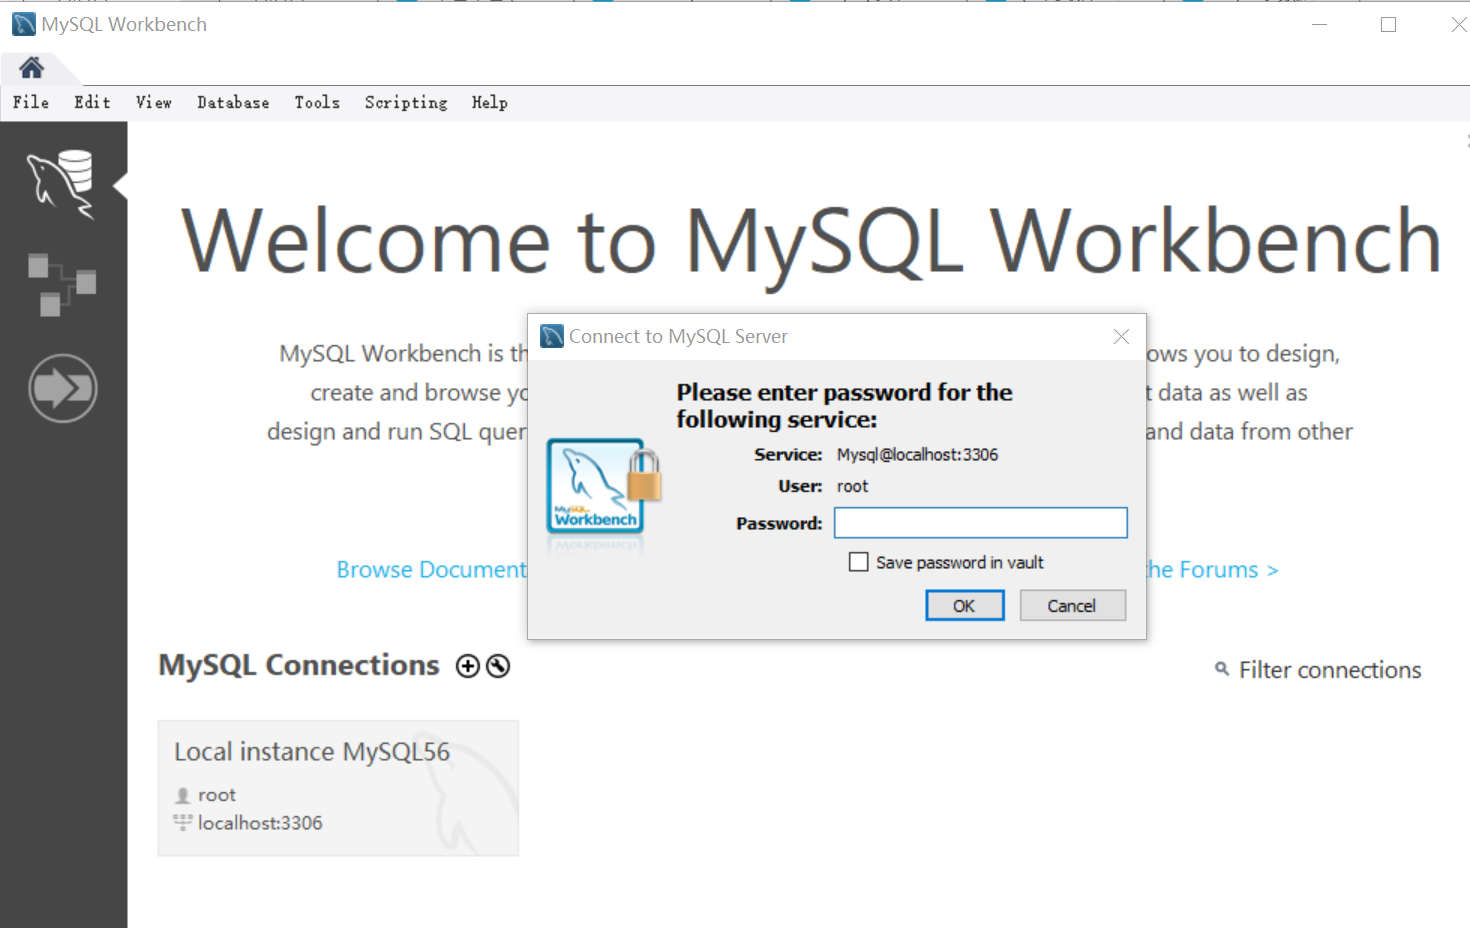The image size is (1470, 928).
Task: Add a new MySQL connection plus icon
Action: pyautogui.click(x=467, y=666)
